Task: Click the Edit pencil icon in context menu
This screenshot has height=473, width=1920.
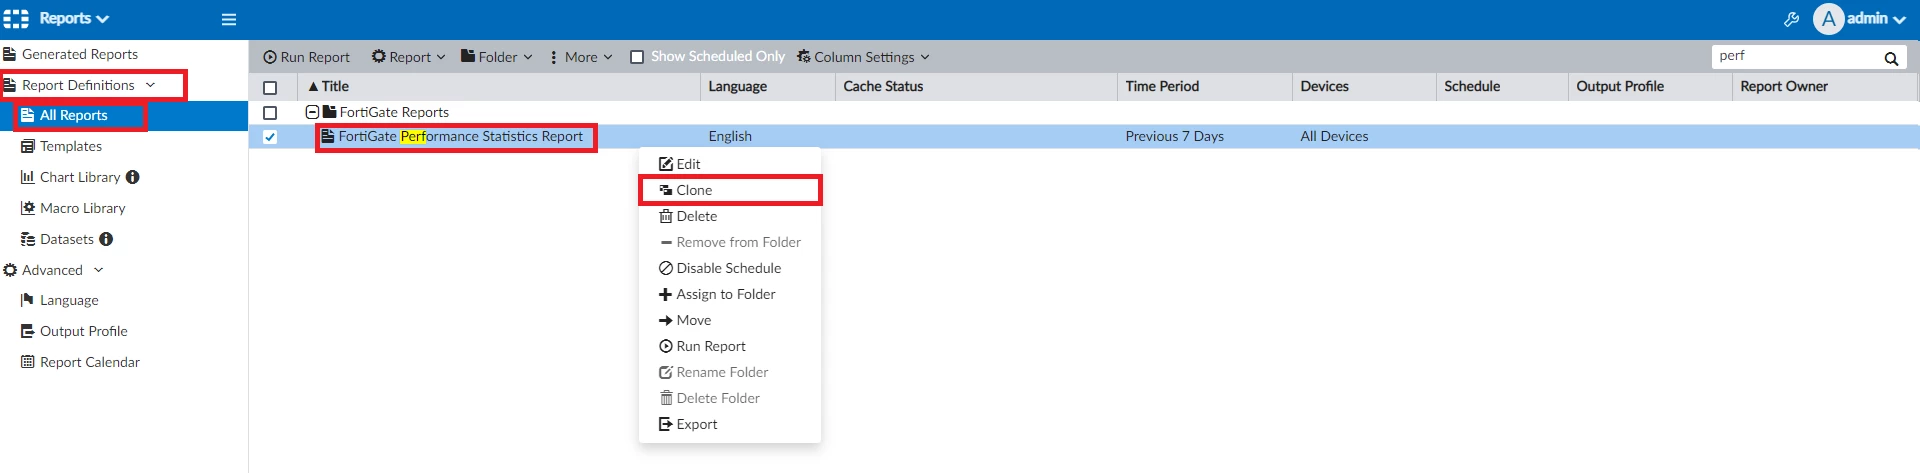Action: coord(666,164)
